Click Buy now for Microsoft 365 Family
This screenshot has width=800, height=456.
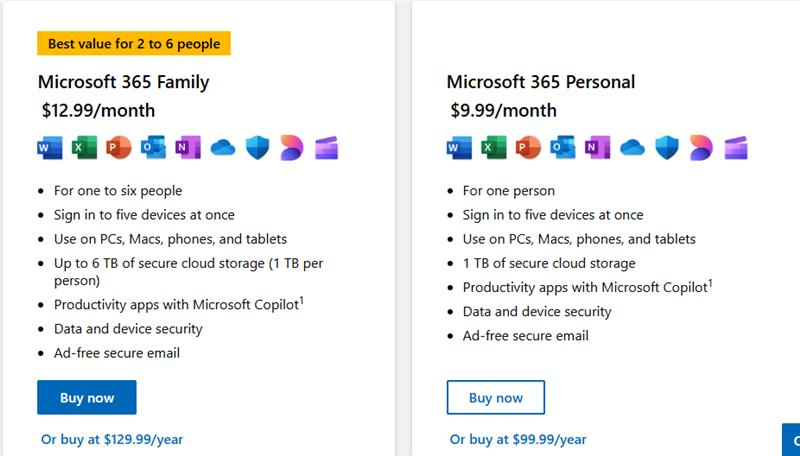87,397
